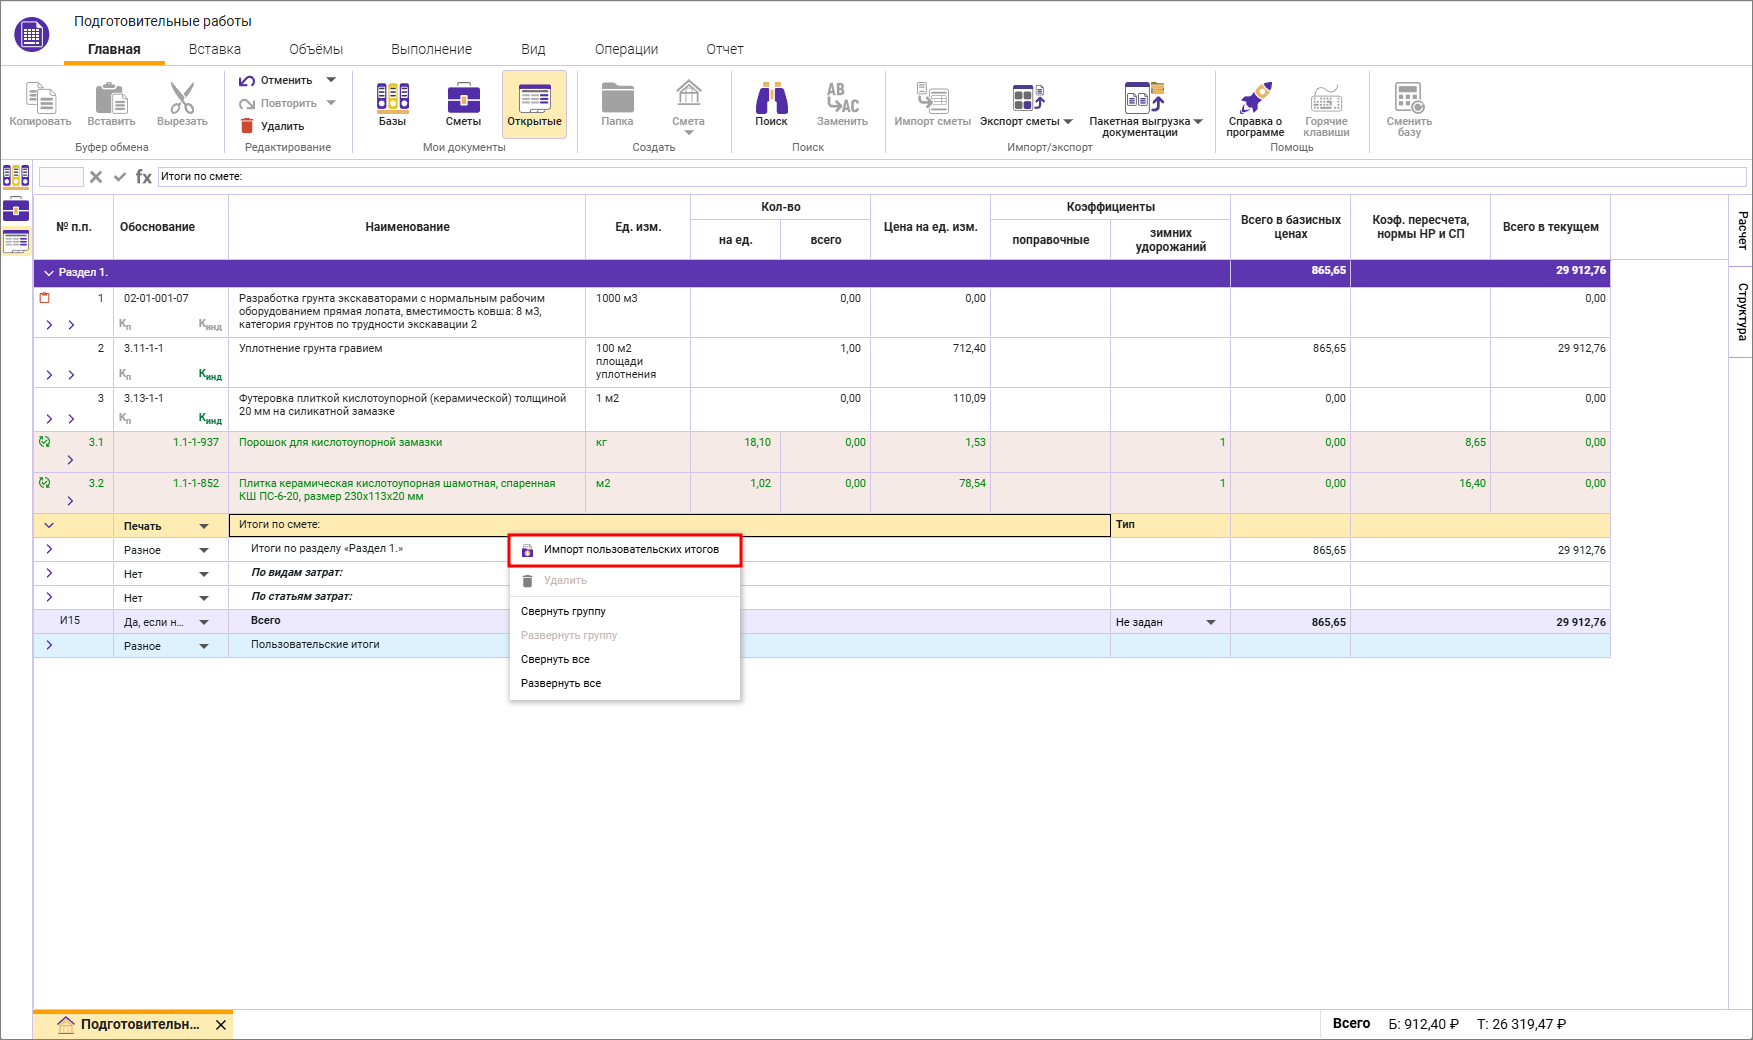Screen dimensions: 1753x1040
Task: Click Экспорт сметы export icon
Action: 1026,104
